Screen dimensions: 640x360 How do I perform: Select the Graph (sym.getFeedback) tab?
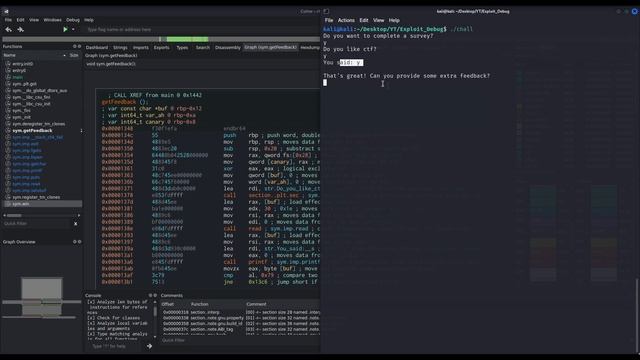(x=270, y=47)
